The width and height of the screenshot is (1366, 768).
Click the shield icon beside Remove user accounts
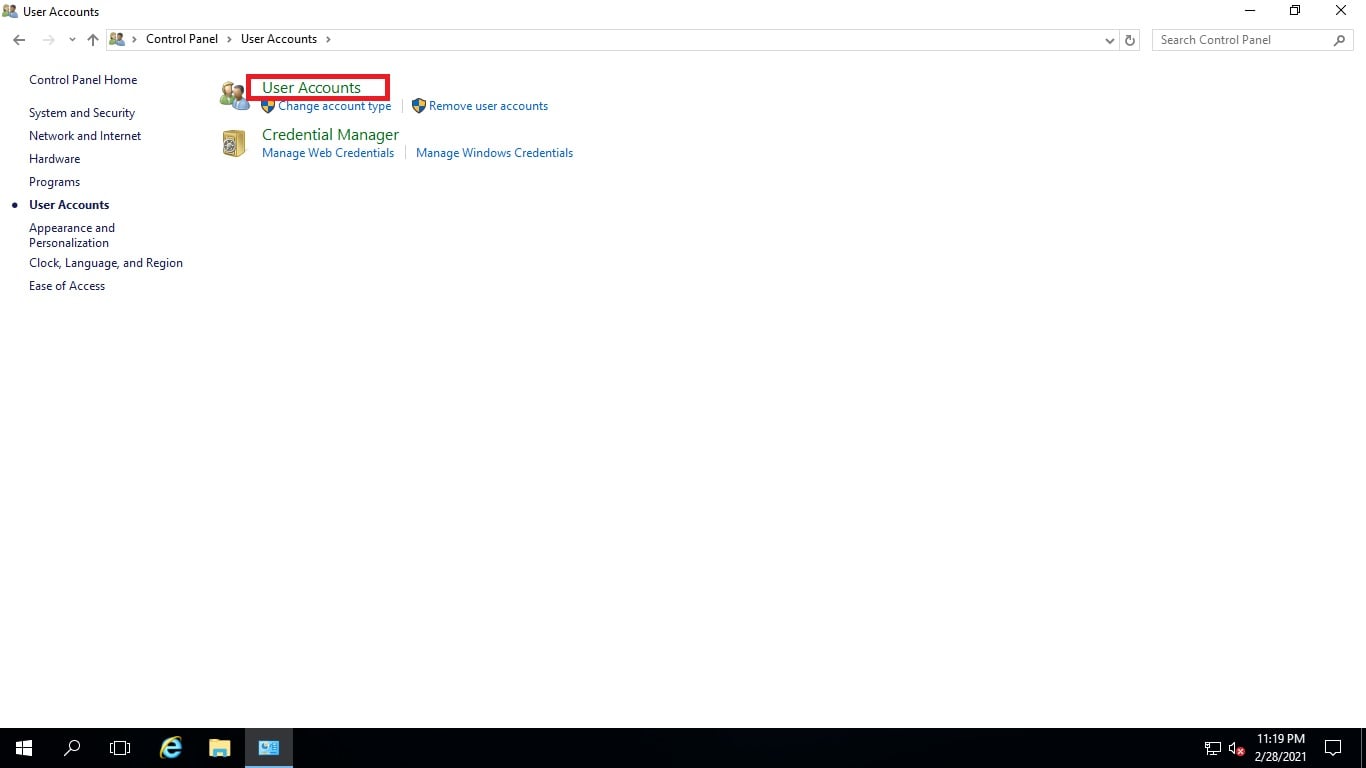pos(419,106)
